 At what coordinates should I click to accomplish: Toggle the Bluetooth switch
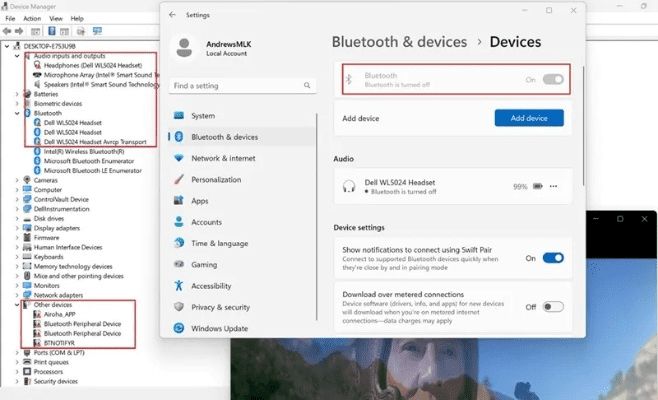coord(552,79)
